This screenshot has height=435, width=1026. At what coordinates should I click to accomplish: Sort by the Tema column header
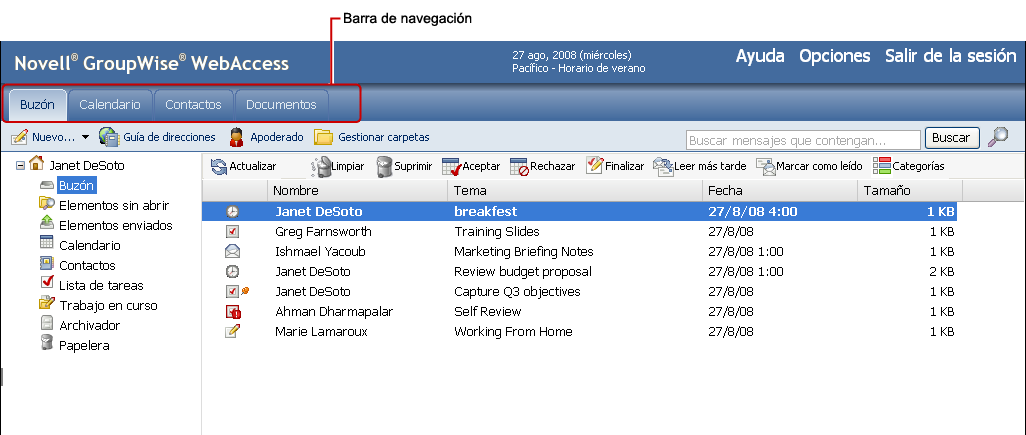coord(575,190)
